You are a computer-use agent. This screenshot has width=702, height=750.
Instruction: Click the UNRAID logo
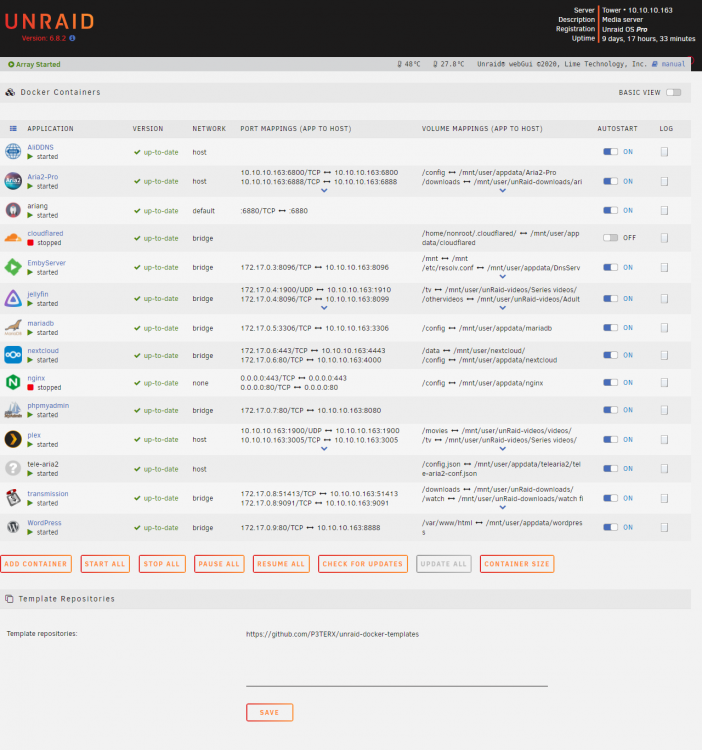tap(49, 22)
